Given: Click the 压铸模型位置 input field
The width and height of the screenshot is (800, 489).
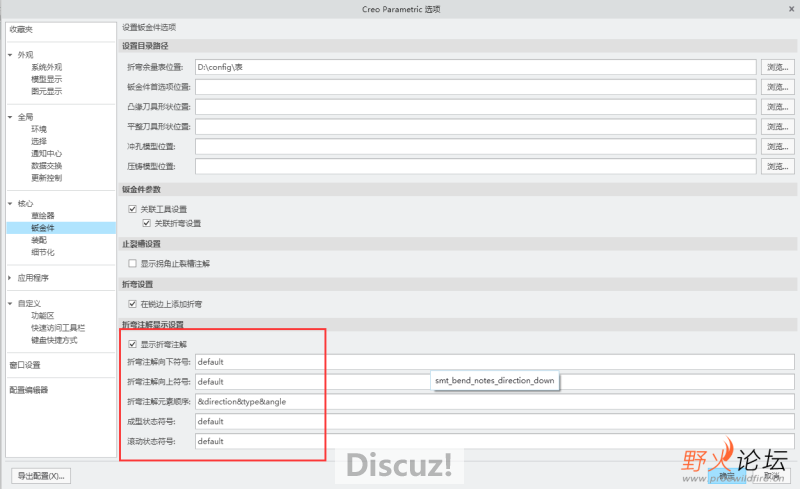Looking at the screenshot, I should pos(476,166).
